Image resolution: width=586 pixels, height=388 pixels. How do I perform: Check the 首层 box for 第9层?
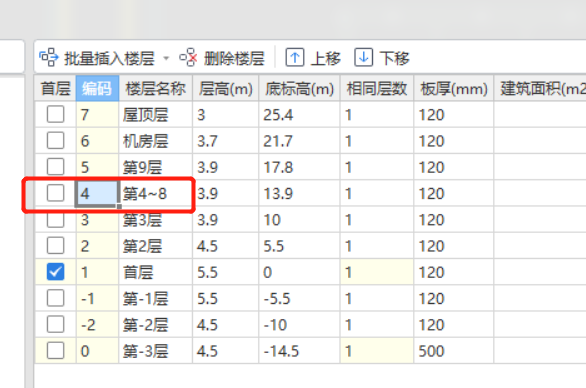[55, 167]
